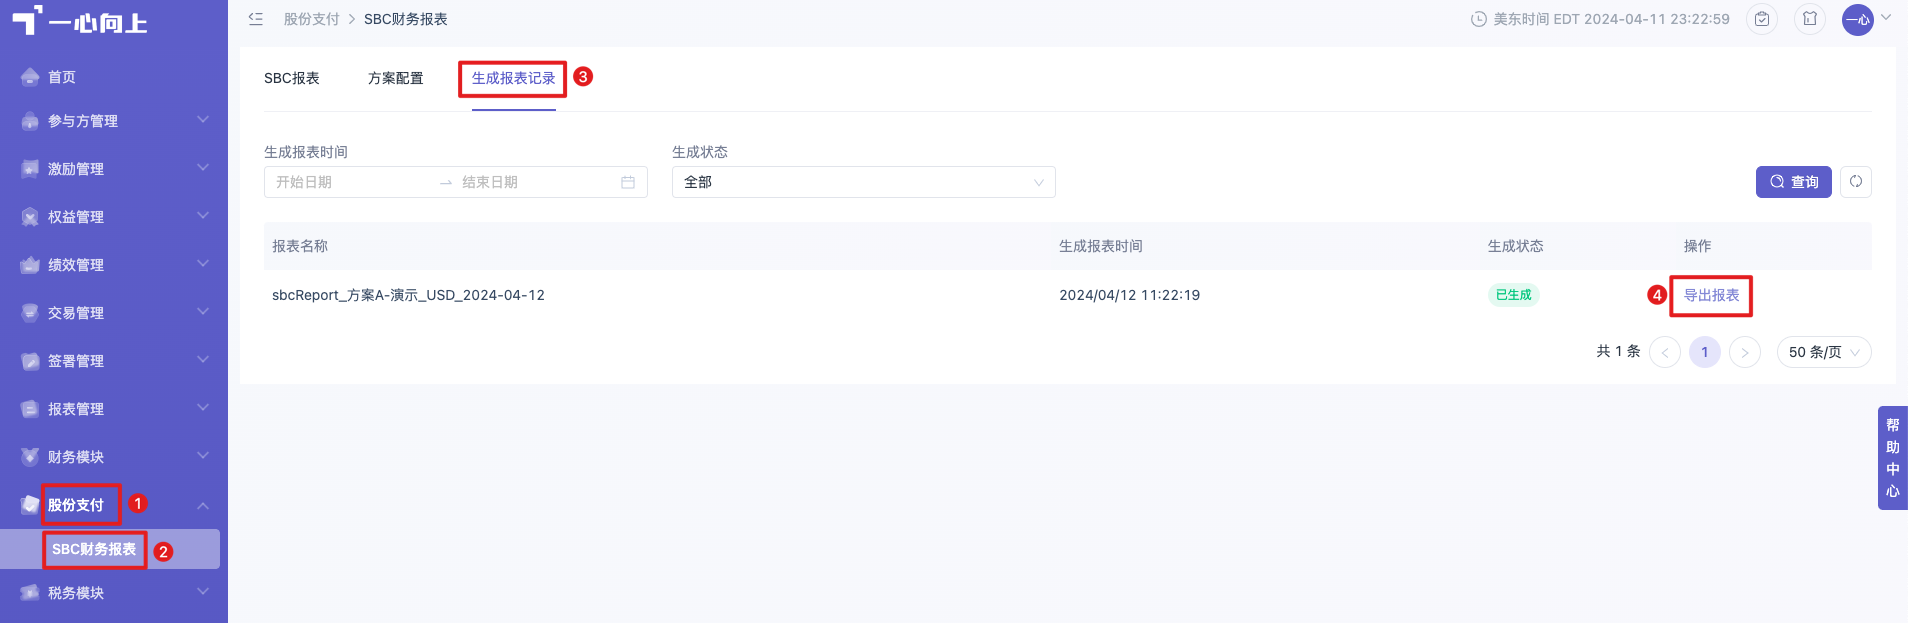Collapse the sidebar menu fold icon
1908x623 pixels.
click(256, 19)
